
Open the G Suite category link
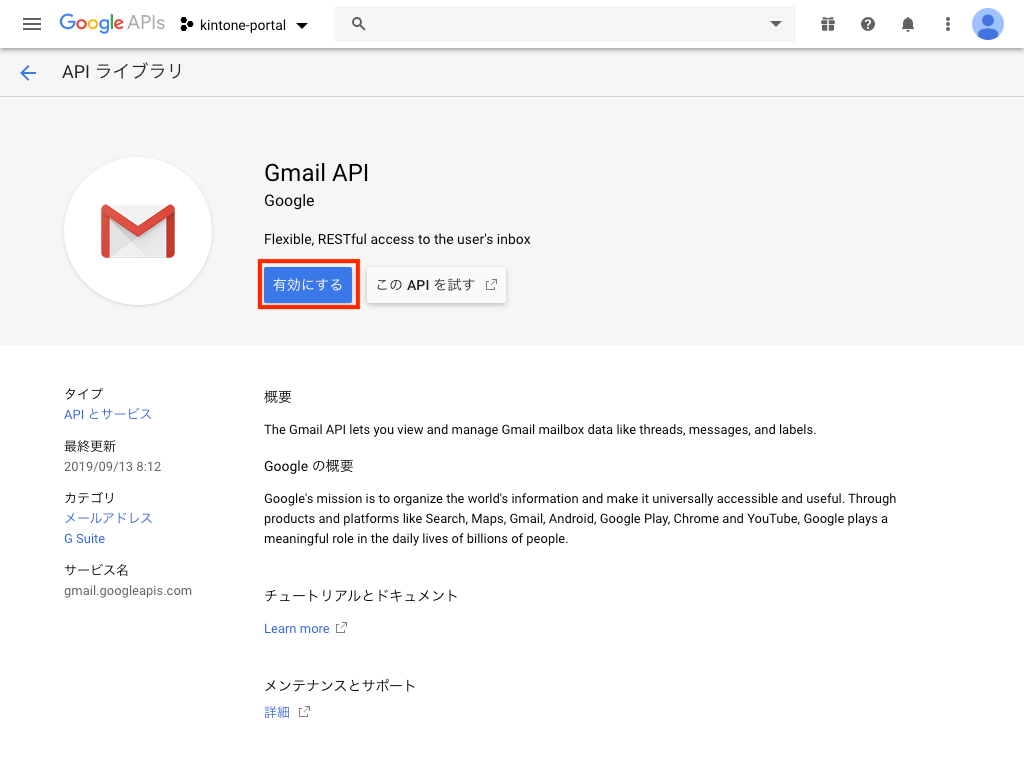tap(84, 539)
